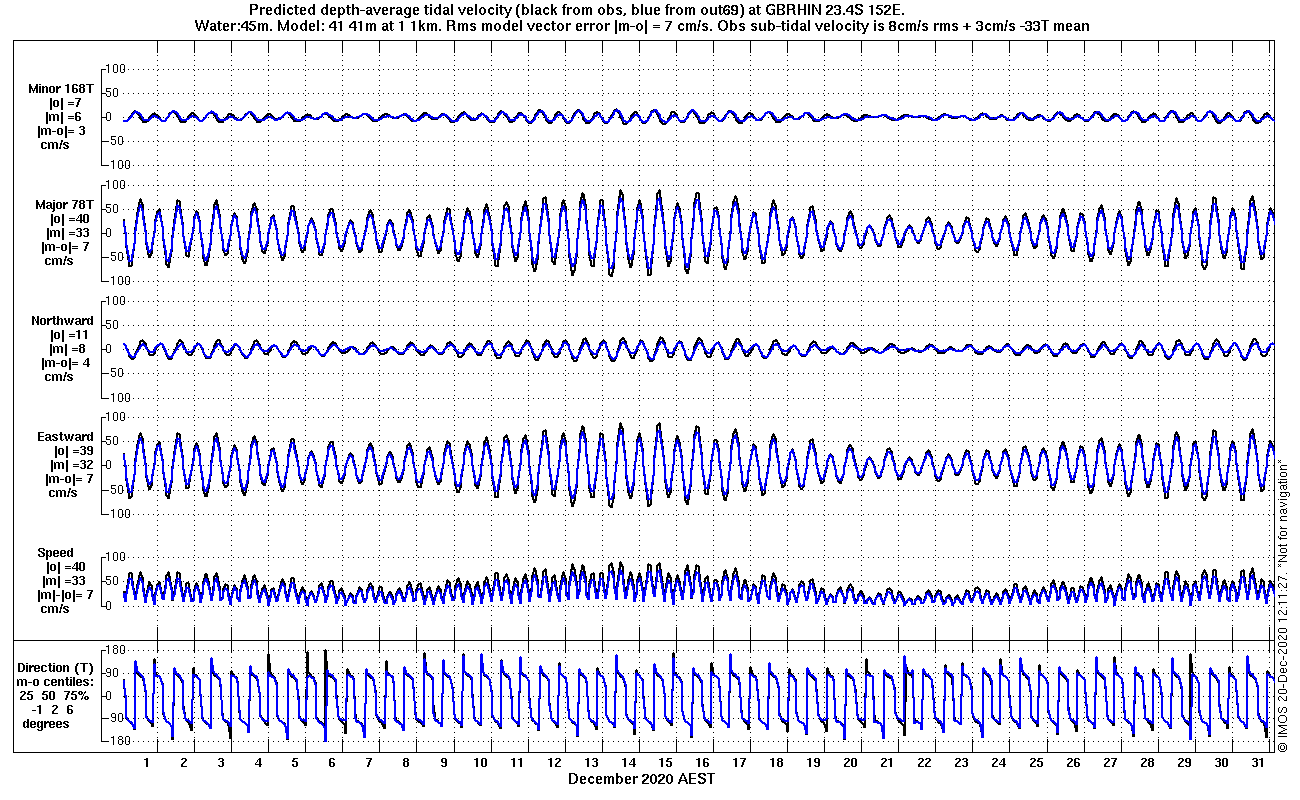Select the "Minor 168T" panel label
Screen dimensions: 1300x800
(61, 89)
